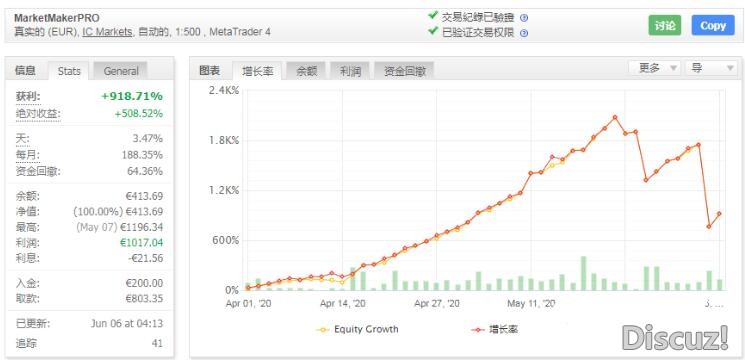The image size is (745, 362).
Task: Click the 绝对收益 label
Action: pyautogui.click(x=38, y=114)
